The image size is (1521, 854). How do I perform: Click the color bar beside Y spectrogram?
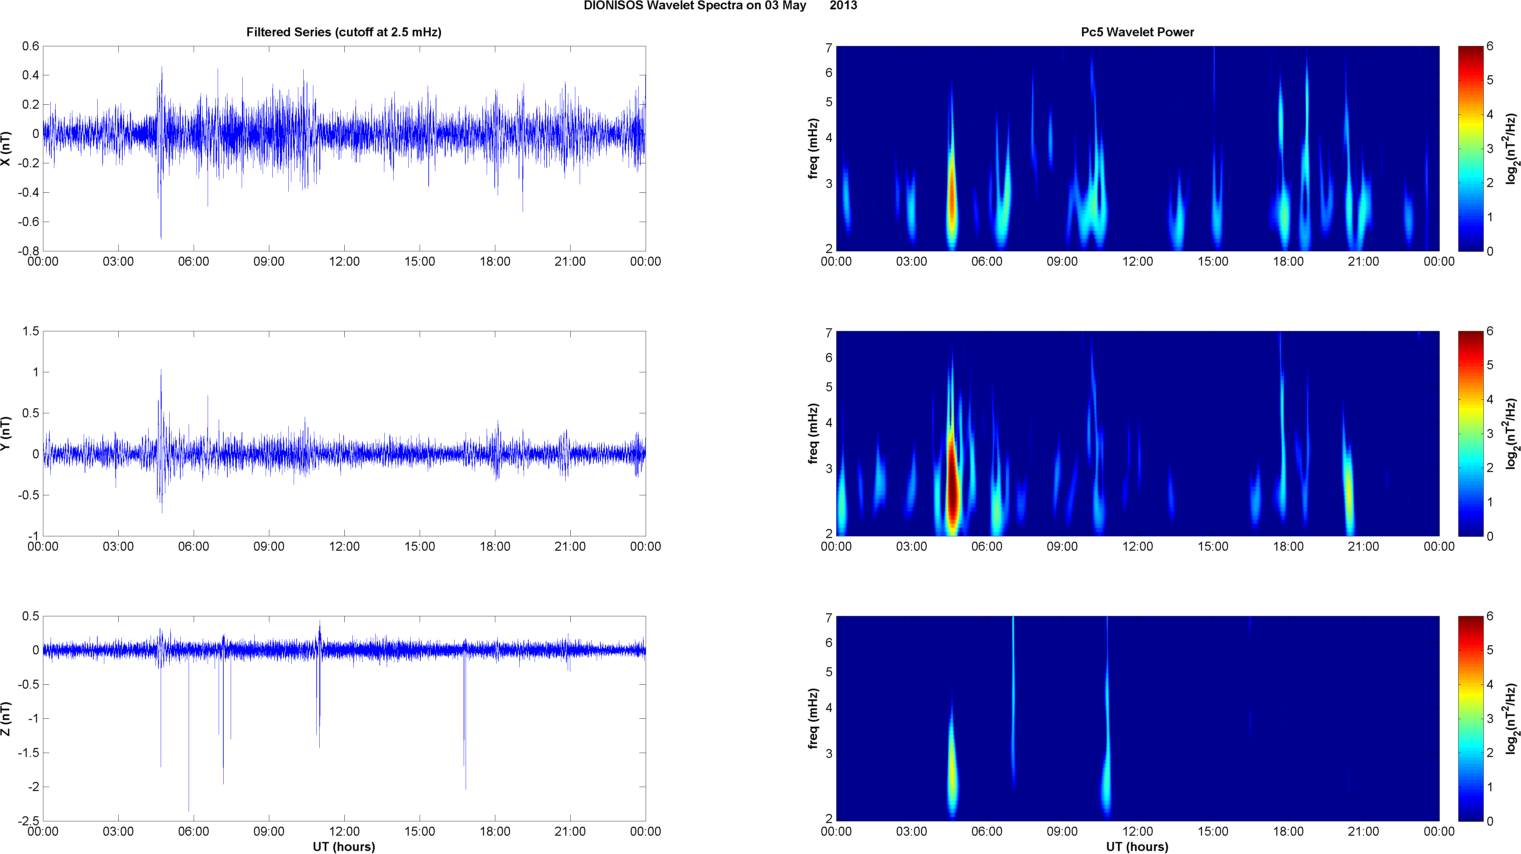[x=1470, y=433]
